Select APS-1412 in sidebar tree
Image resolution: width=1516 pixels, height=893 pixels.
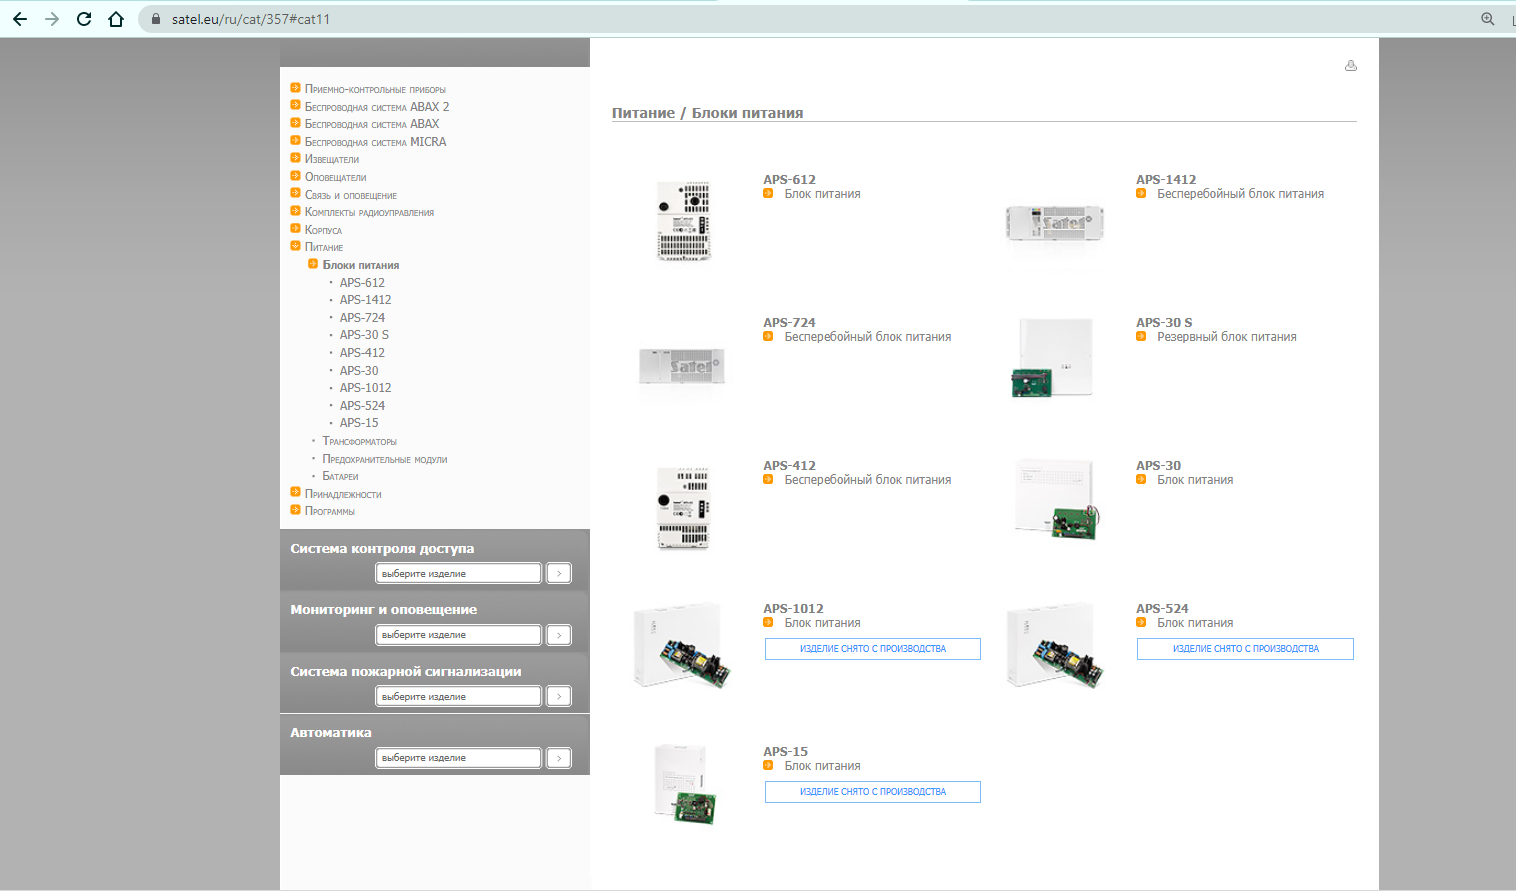365,300
